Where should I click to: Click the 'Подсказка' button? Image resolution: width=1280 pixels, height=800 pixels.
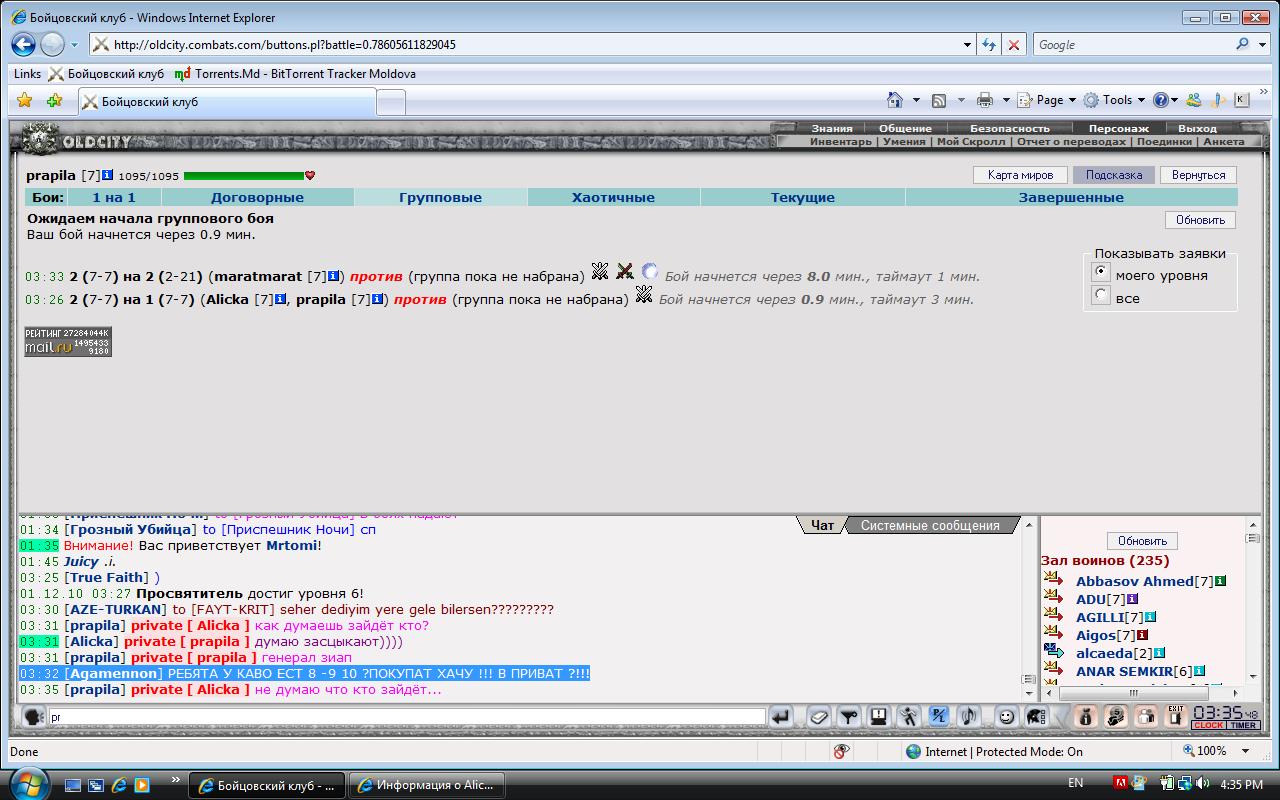pyautogui.click(x=1113, y=175)
